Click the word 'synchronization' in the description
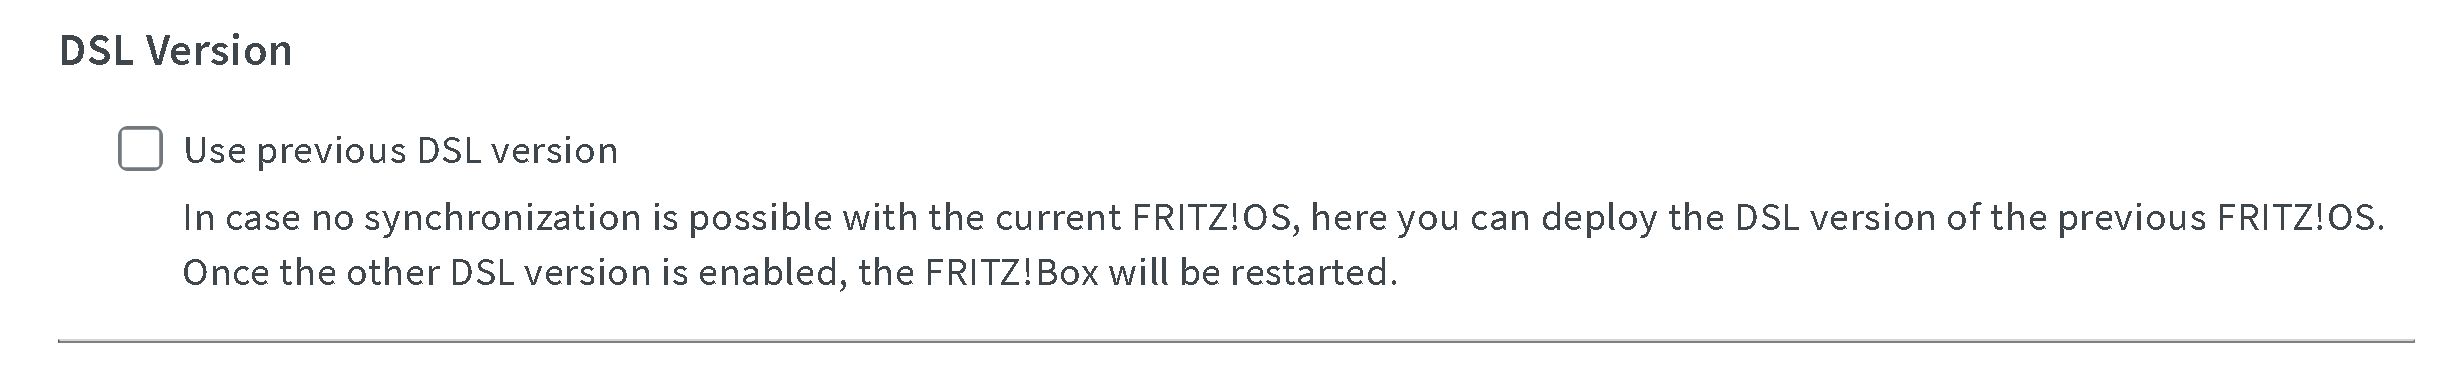The width and height of the screenshot is (2443, 371). pyautogui.click(x=502, y=218)
